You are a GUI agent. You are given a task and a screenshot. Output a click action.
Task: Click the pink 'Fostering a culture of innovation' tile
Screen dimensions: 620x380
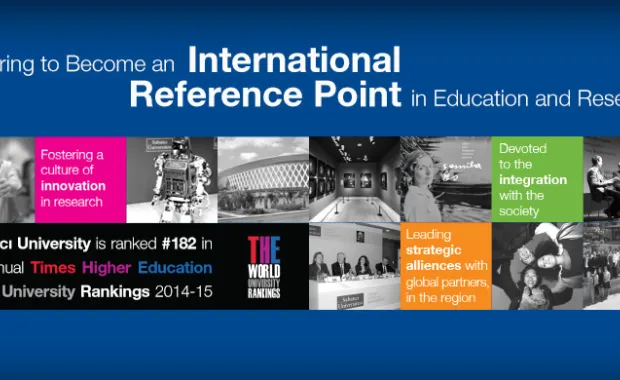[x=81, y=180]
